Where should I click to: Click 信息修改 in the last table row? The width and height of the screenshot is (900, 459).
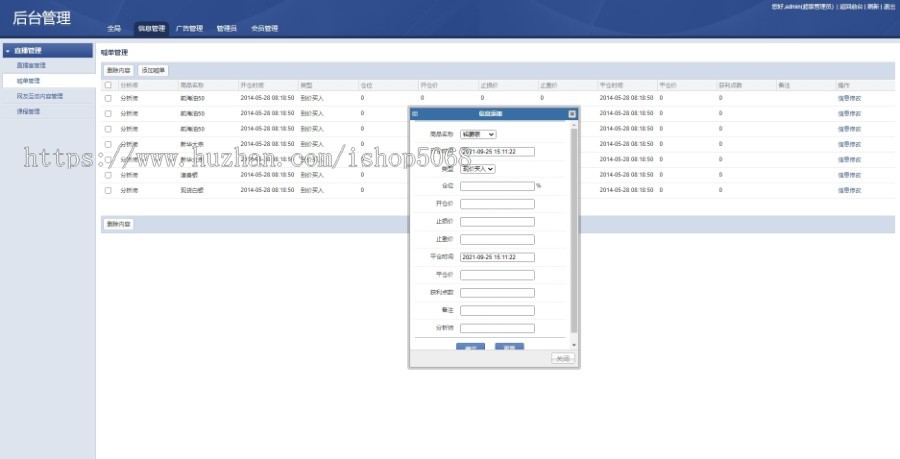click(849, 190)
